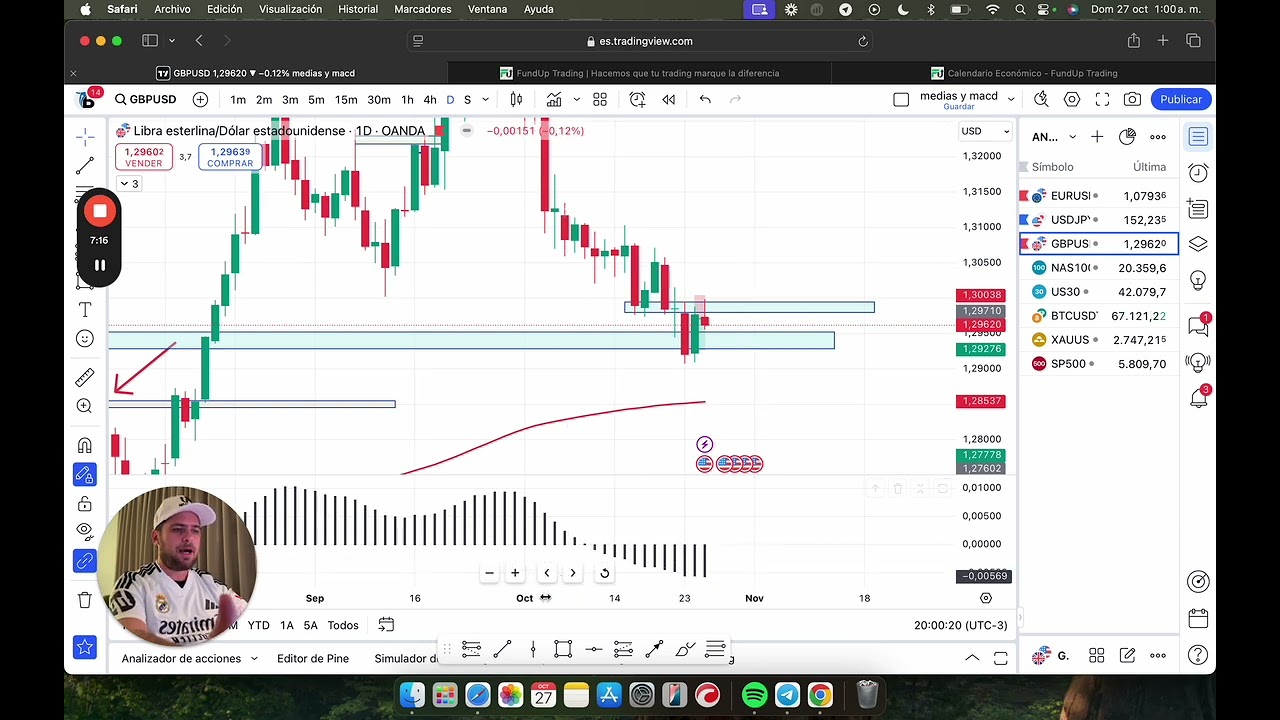Open the USD currency dropdown

tap(984, 131)
